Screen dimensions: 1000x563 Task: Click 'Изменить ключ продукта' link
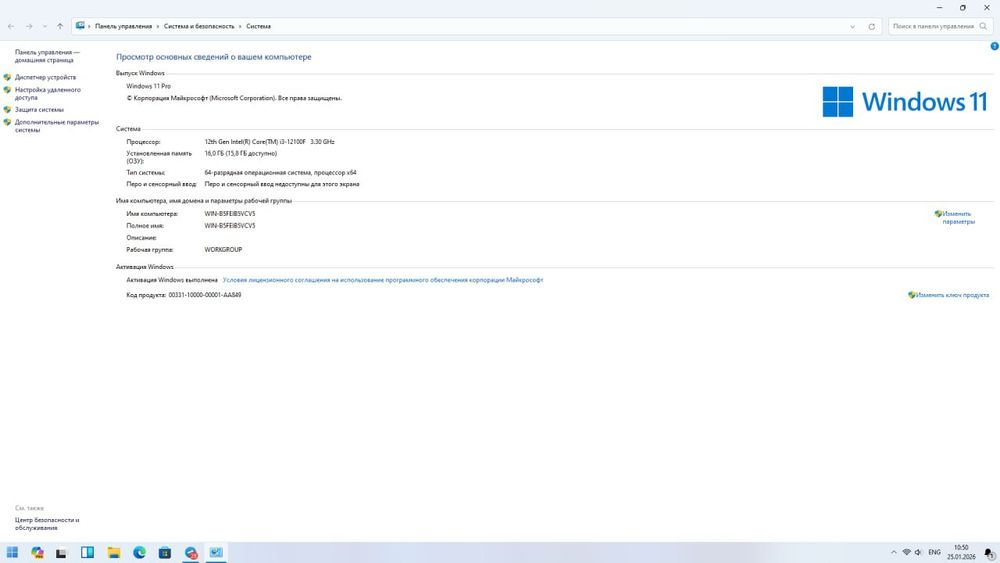(952, 295)
